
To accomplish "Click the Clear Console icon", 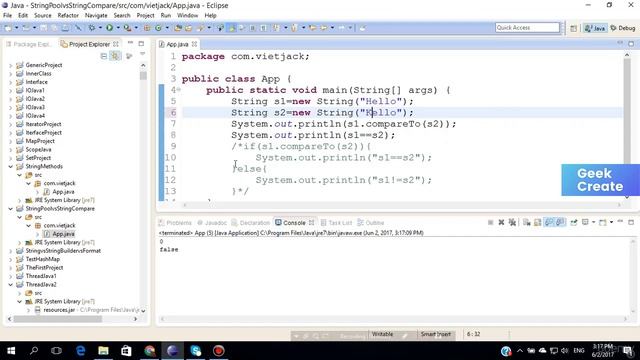I will point(527,222).
